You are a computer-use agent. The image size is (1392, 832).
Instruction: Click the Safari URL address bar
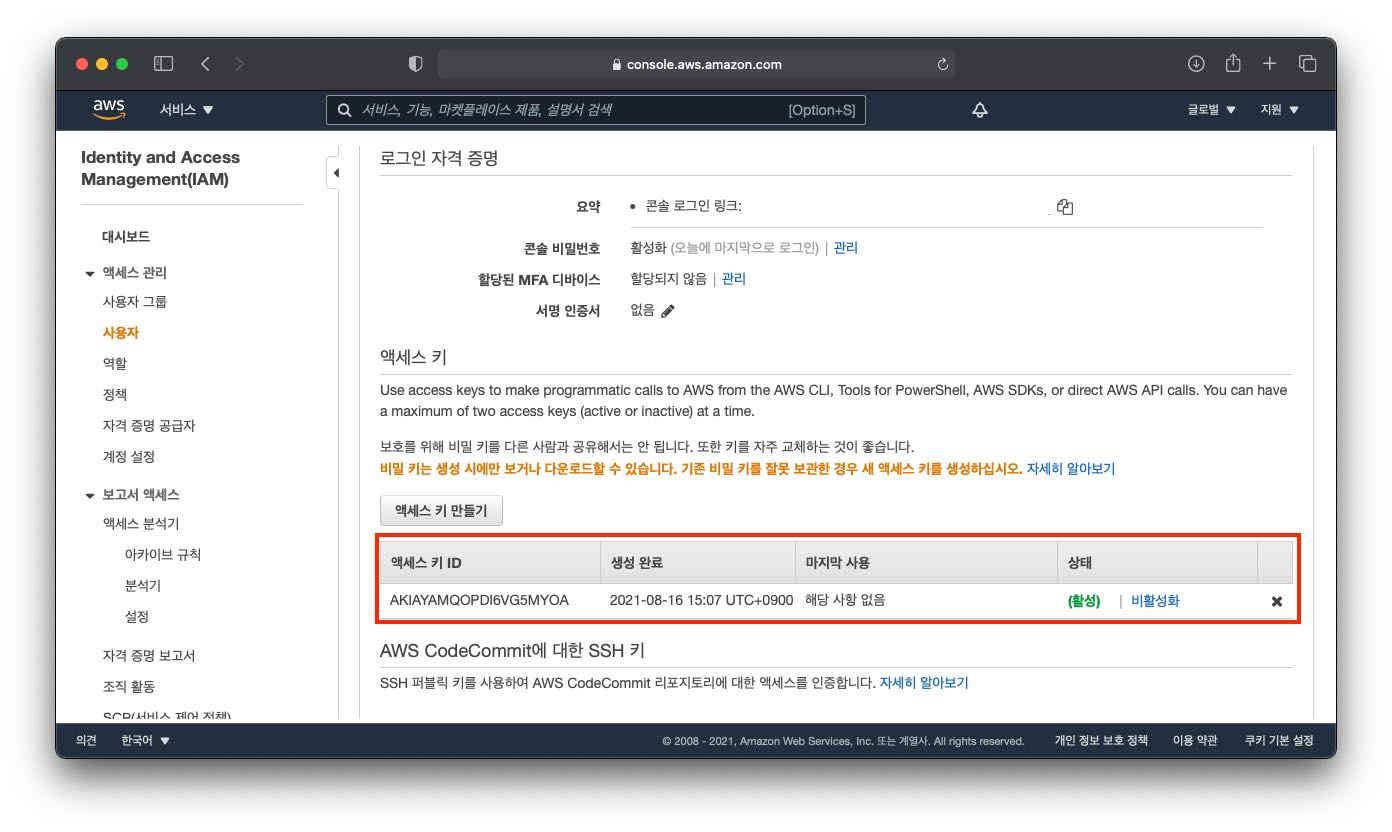tap(696, 64)
